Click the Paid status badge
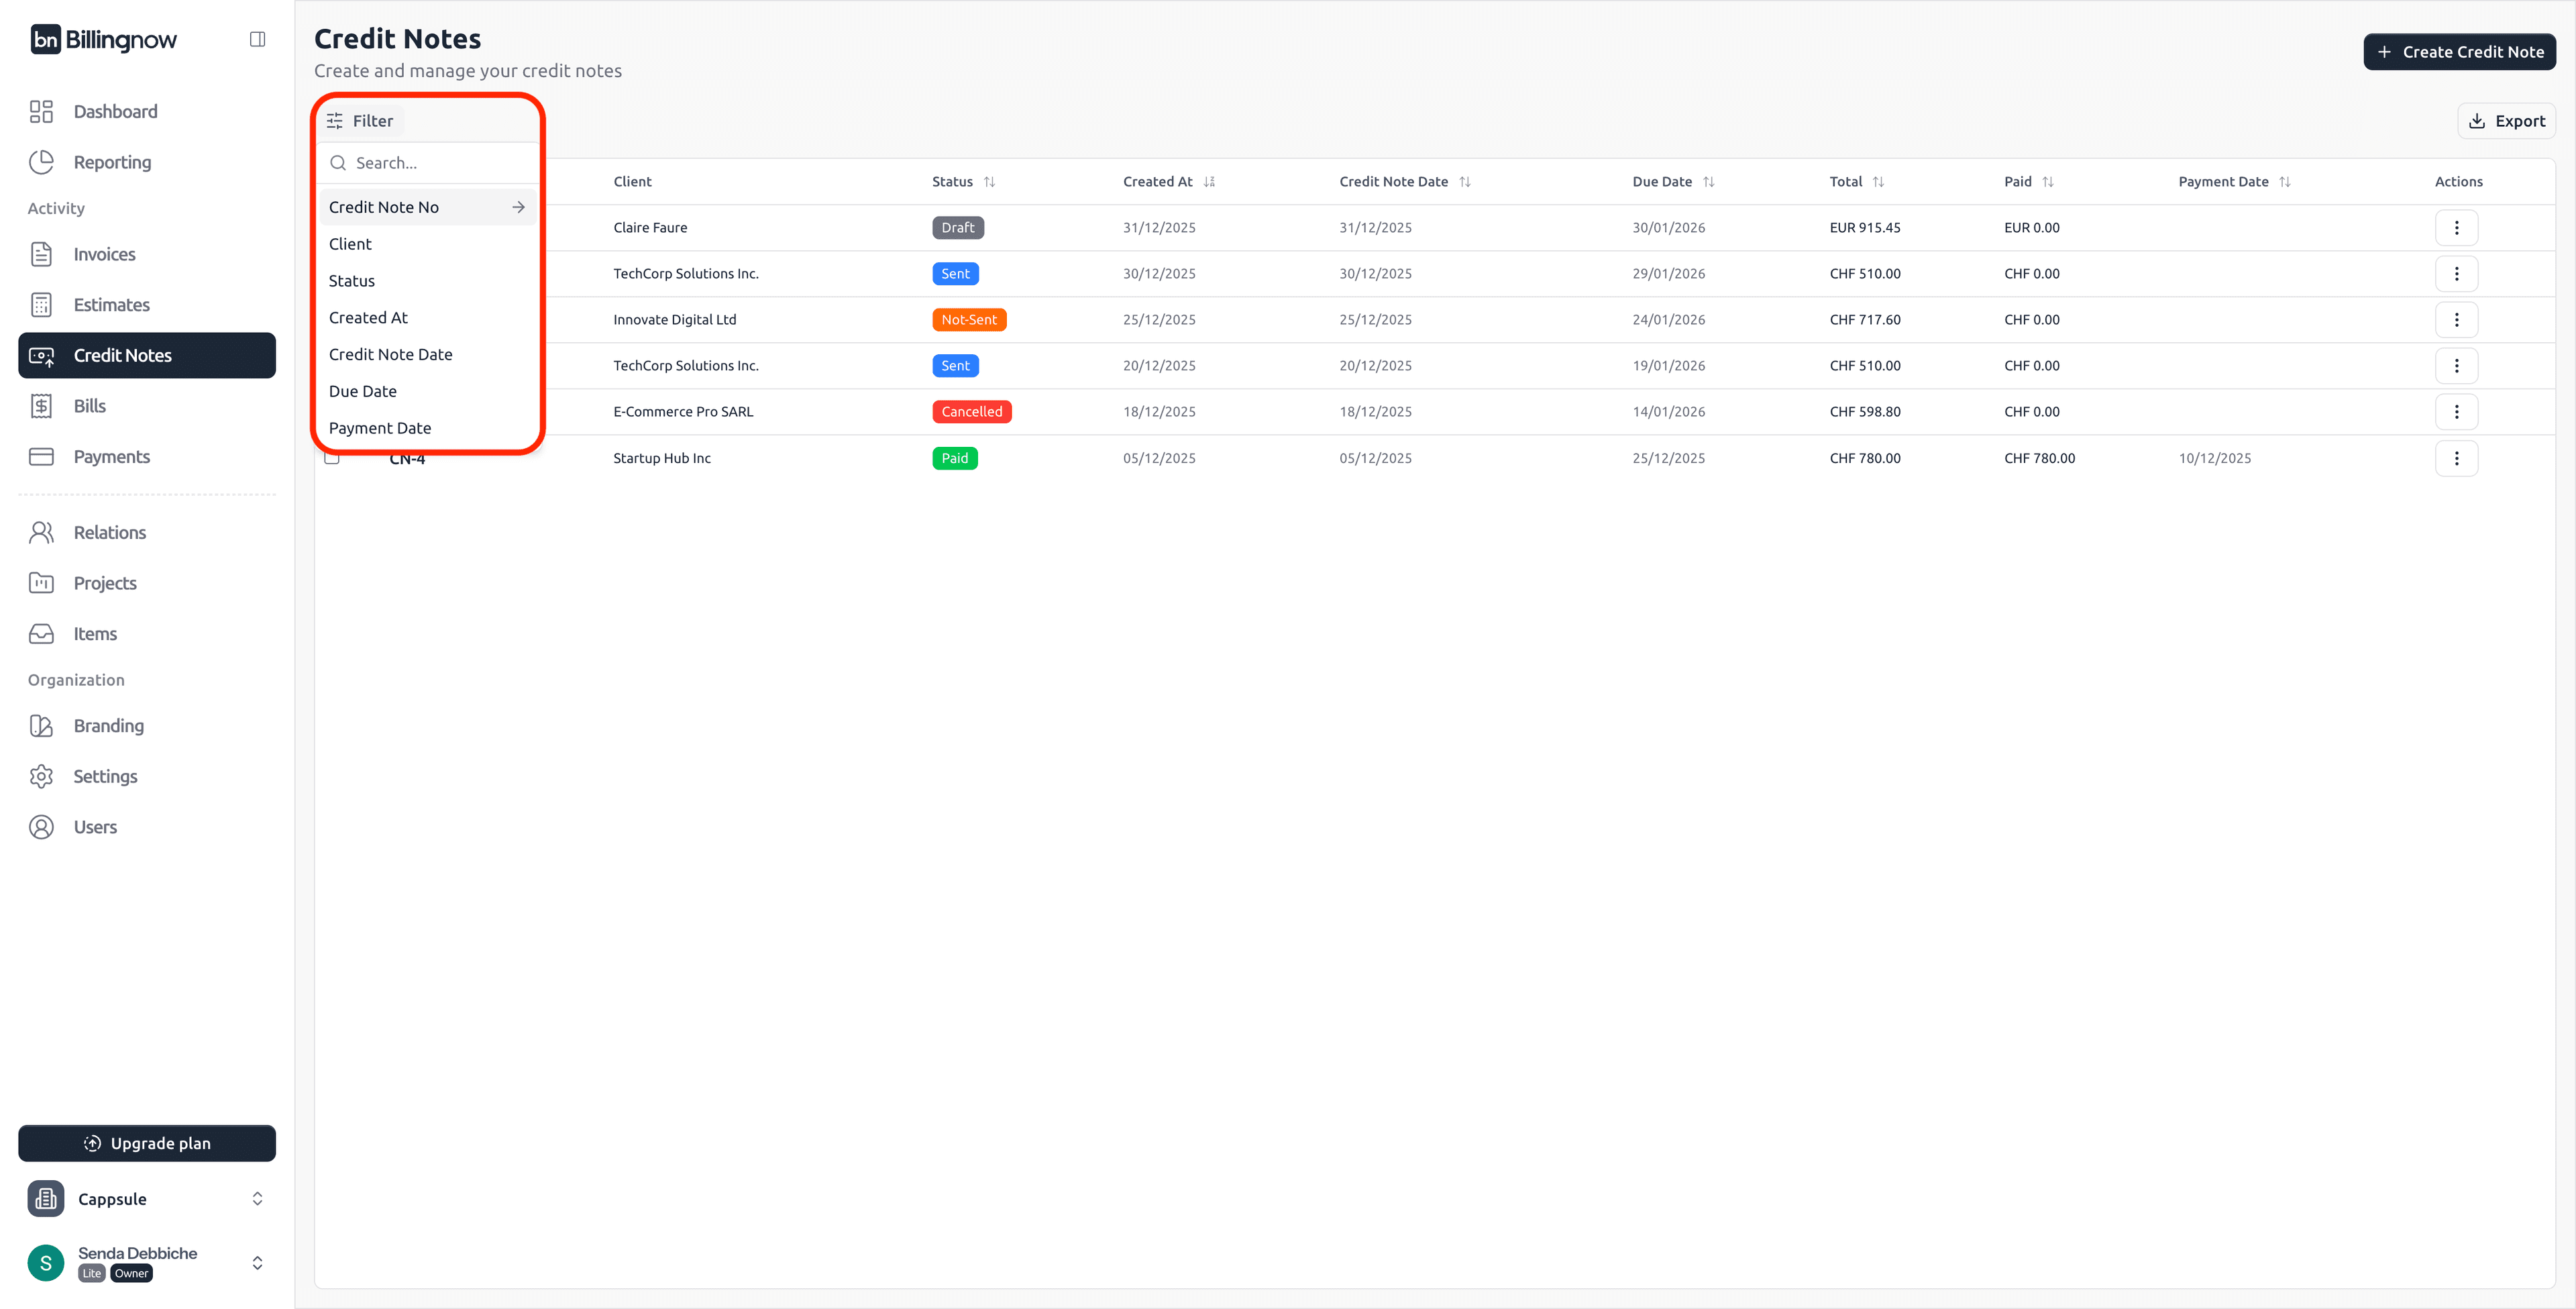Viewport: 2576px width, 1309px height. [x=954, y=458]
